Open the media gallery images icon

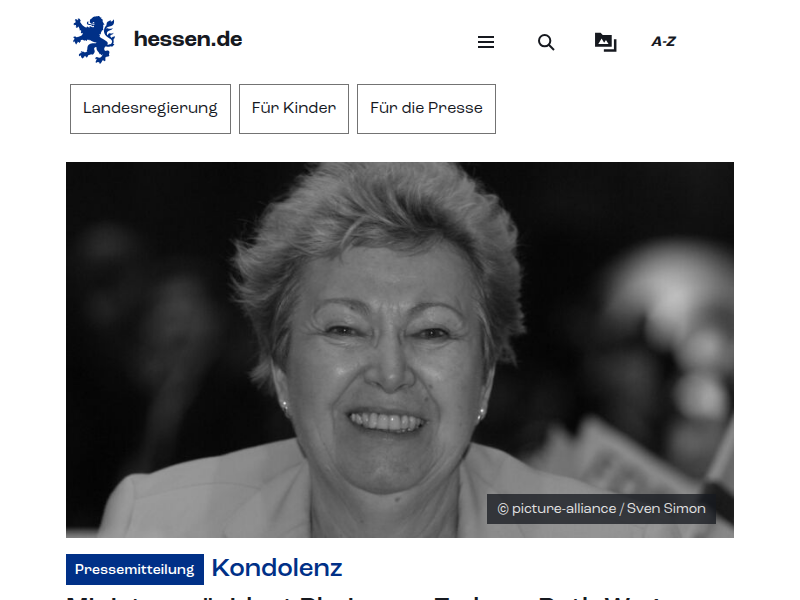(x=606, y=42)
